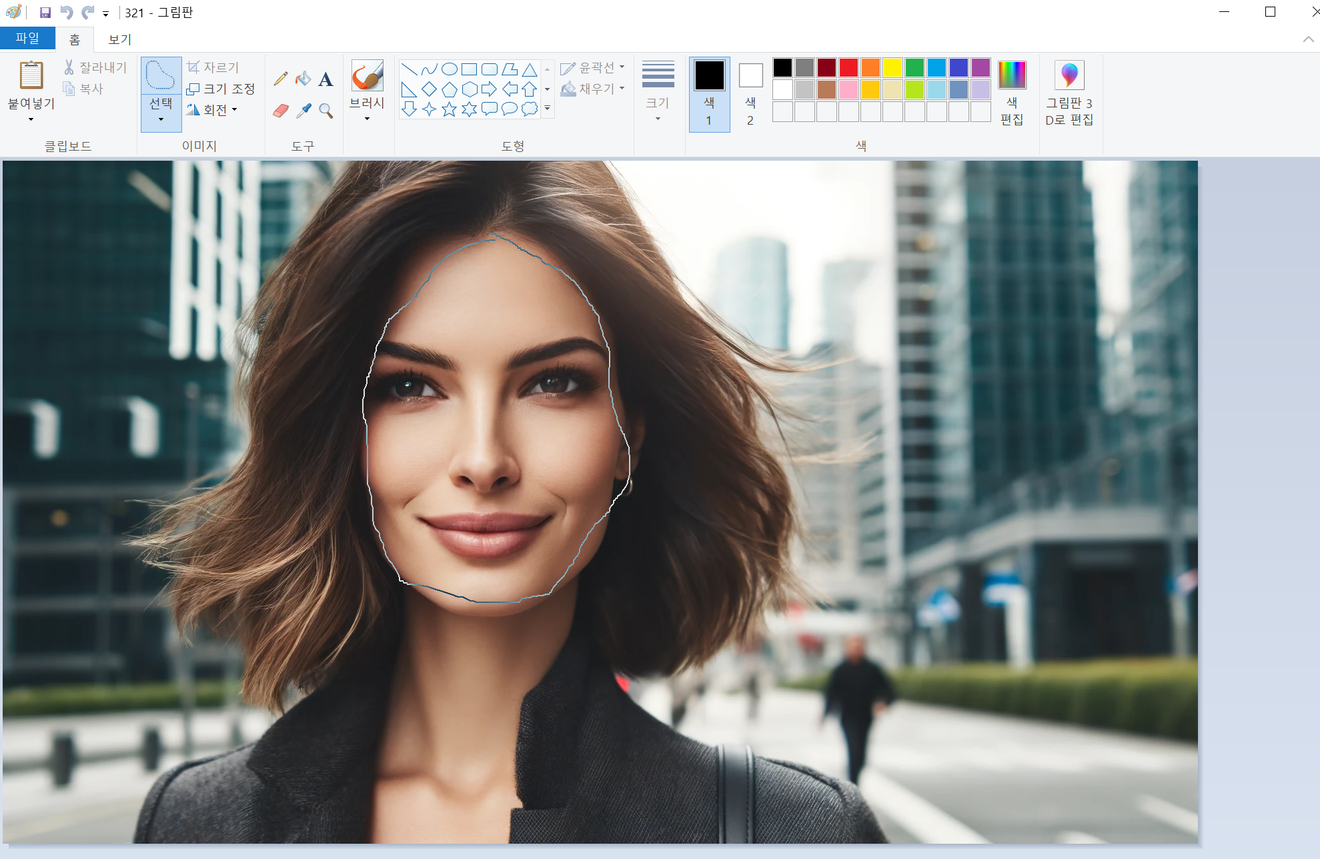Choose the Cloud callout shape
1320x859 pixels.
(529, 109)
